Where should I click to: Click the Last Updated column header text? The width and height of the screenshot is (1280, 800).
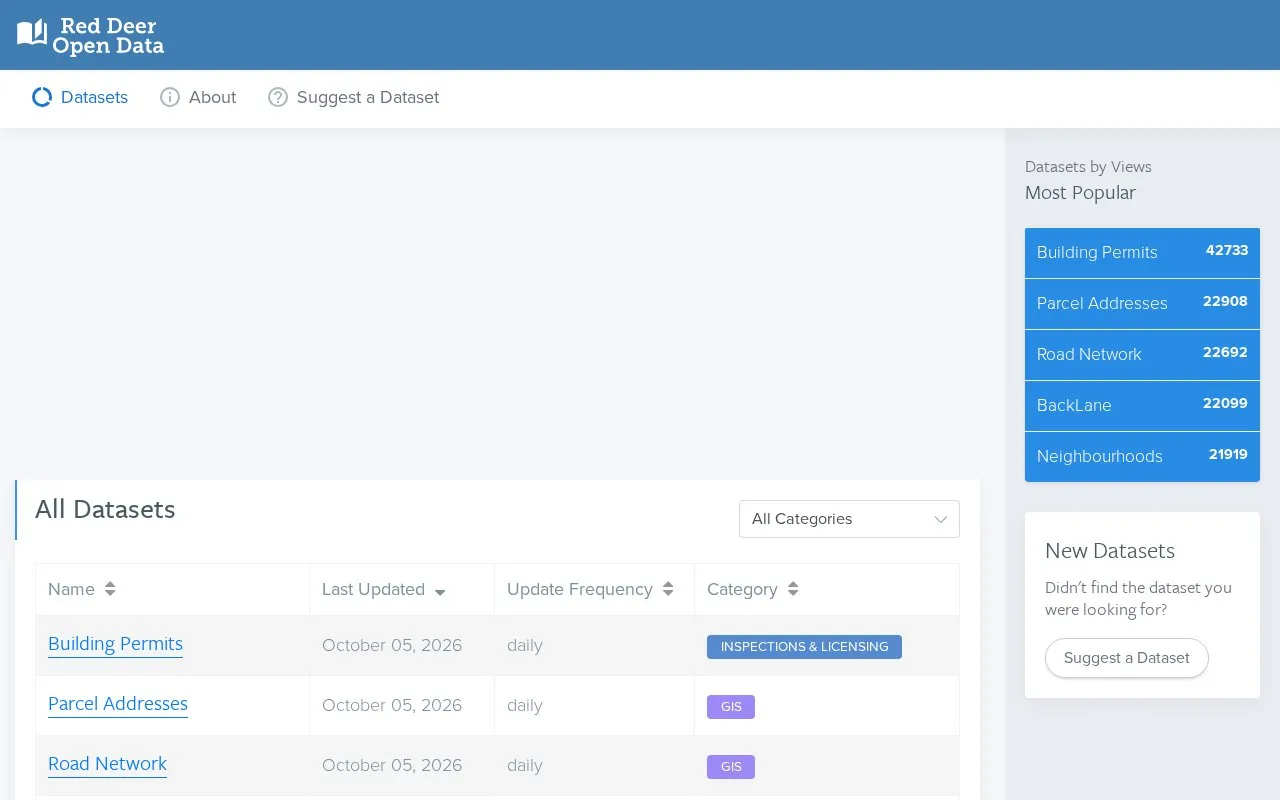373,589
